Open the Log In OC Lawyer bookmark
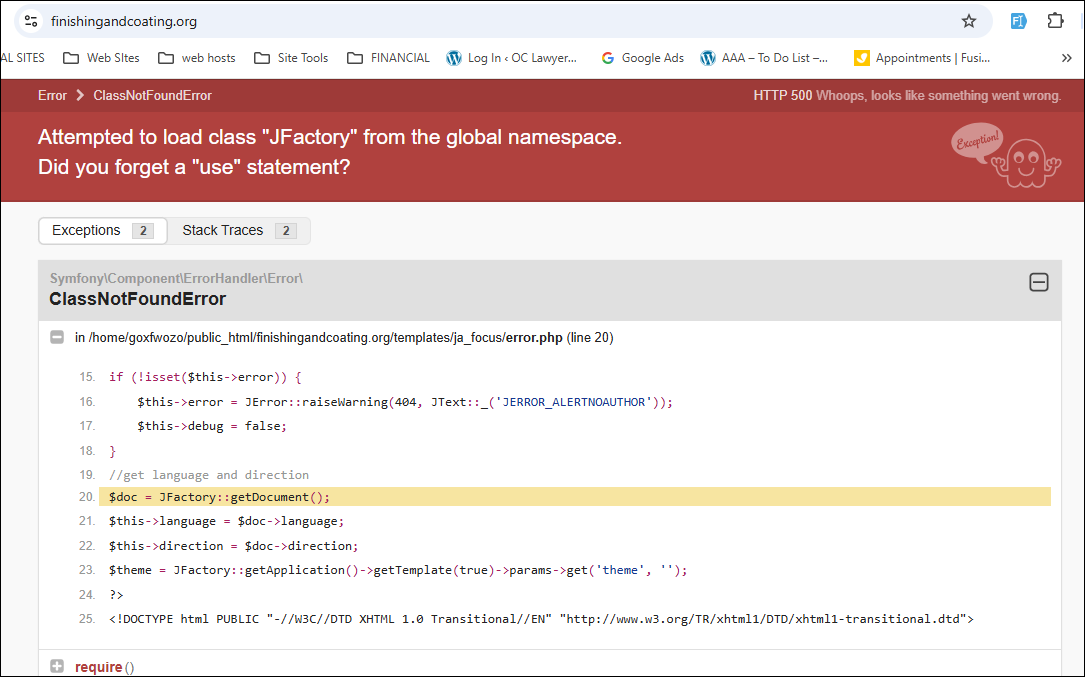The height and width of the screenshot is (677, 1085). point(512,58)
